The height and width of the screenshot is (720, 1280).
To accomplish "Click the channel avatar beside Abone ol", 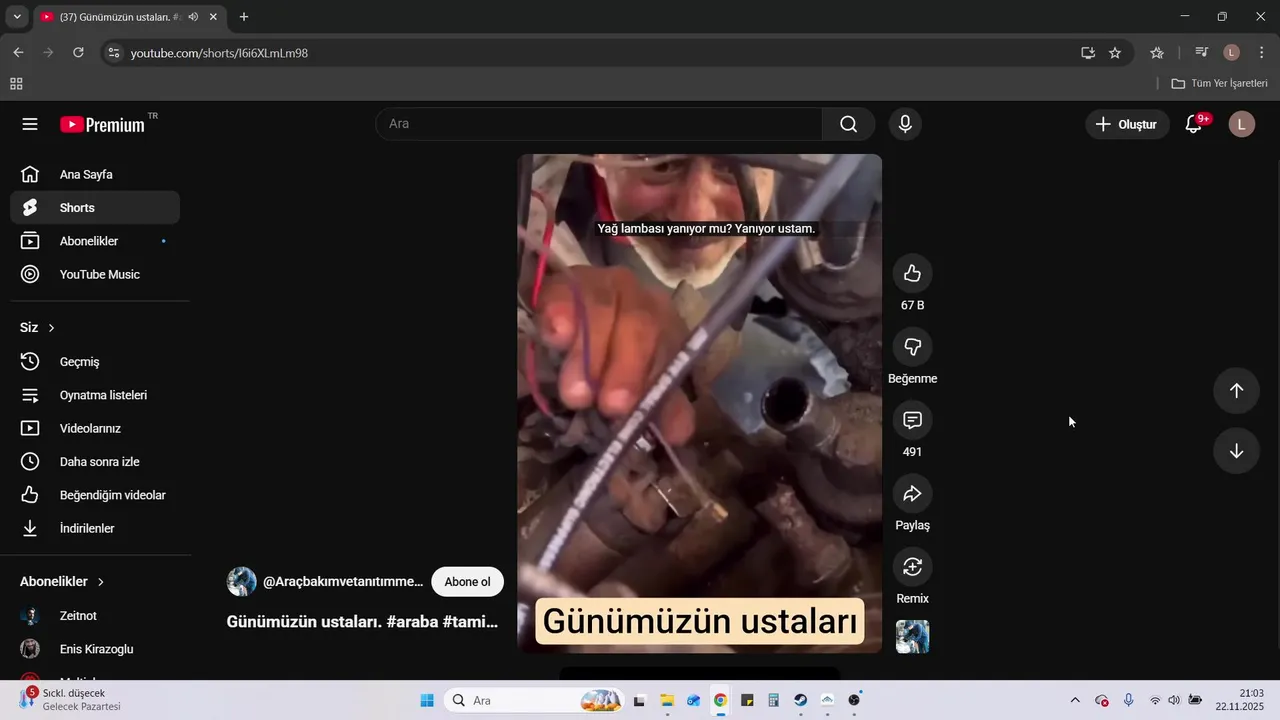I will [x=242, y=582].
